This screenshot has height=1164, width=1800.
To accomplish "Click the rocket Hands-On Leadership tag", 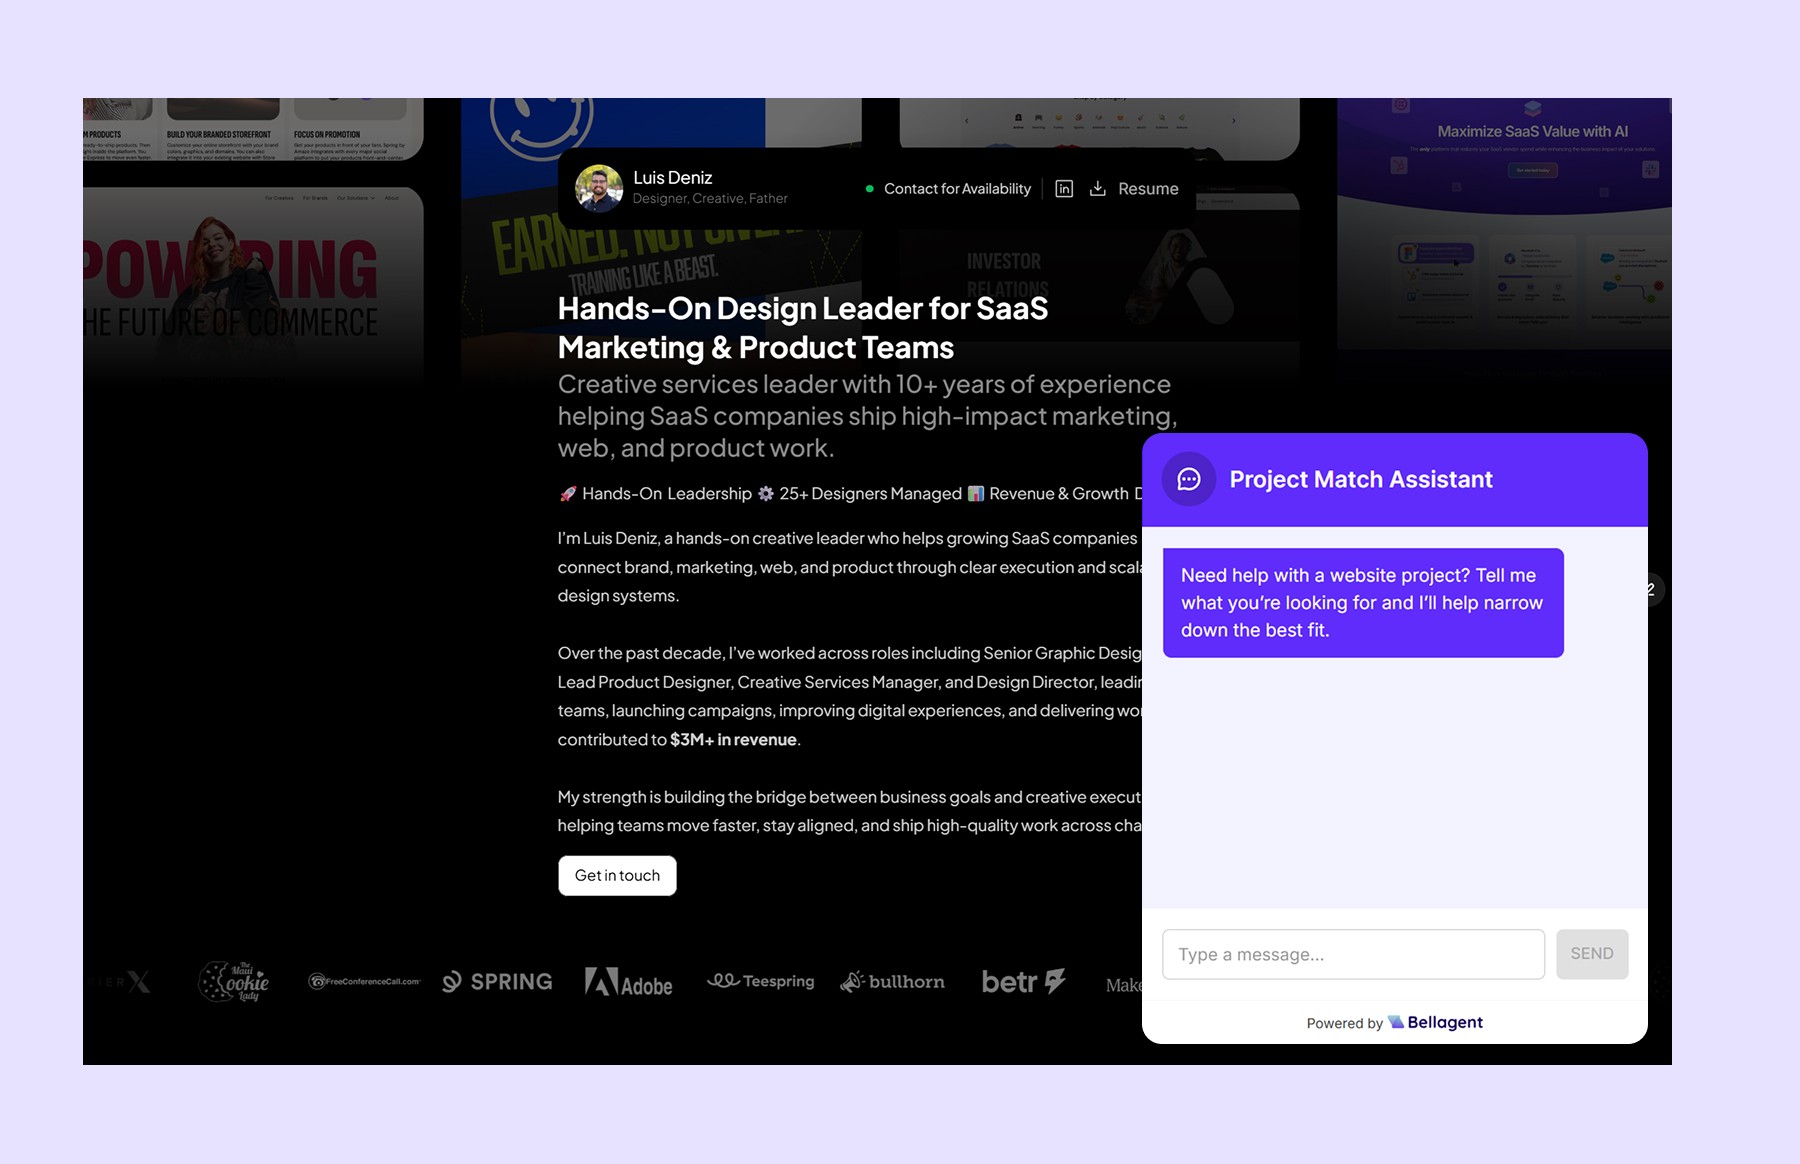I will point(655,493).
